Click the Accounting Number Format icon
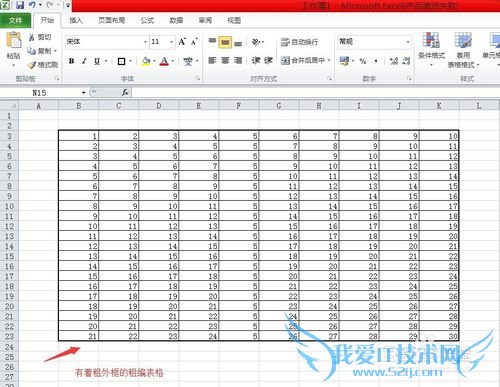500x387 pixels. tap(344, 61)
